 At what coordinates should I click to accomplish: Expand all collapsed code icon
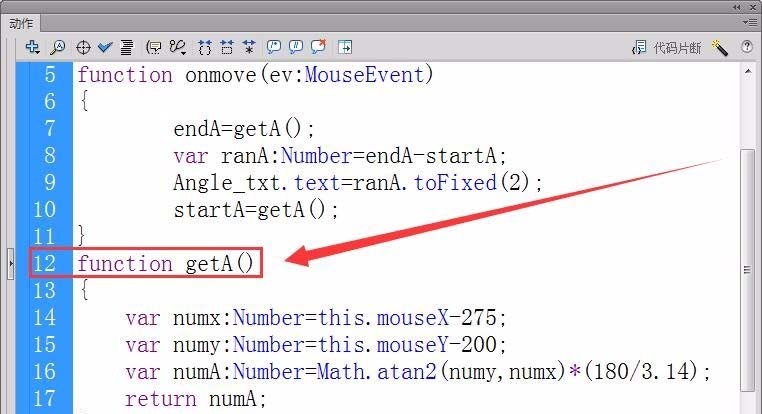click(x=249, y=47)
